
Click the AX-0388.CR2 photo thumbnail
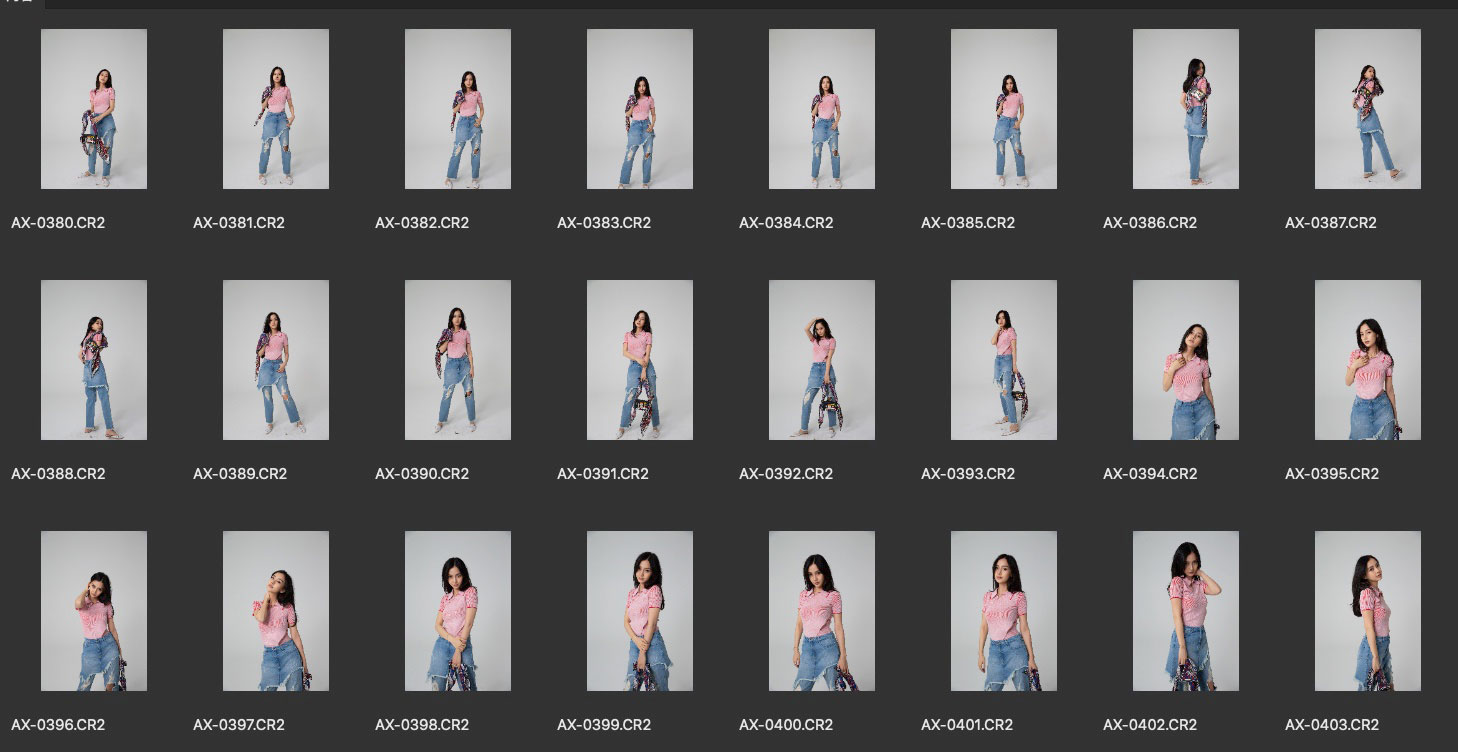(x=94, y=360)
